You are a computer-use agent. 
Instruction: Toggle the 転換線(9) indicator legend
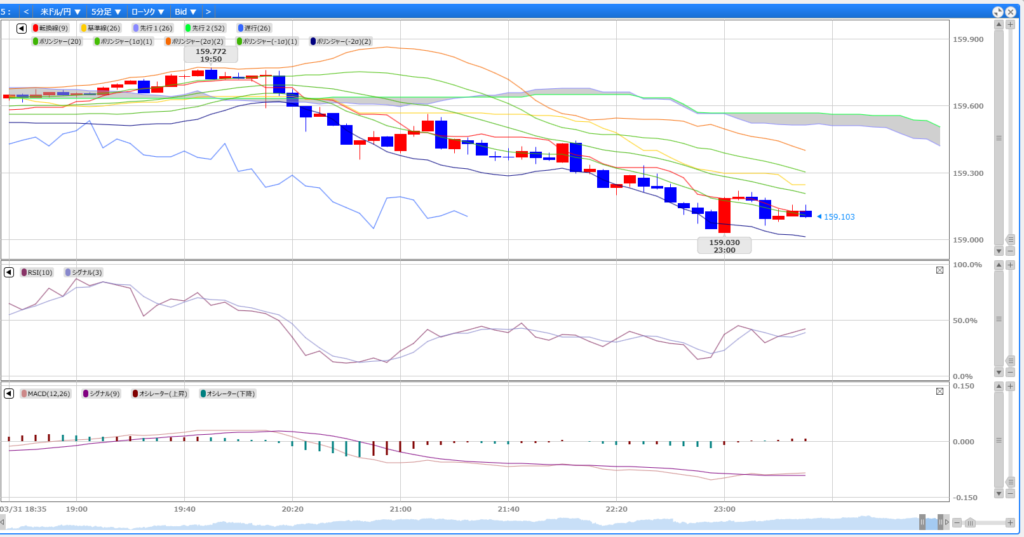[52, 29]
